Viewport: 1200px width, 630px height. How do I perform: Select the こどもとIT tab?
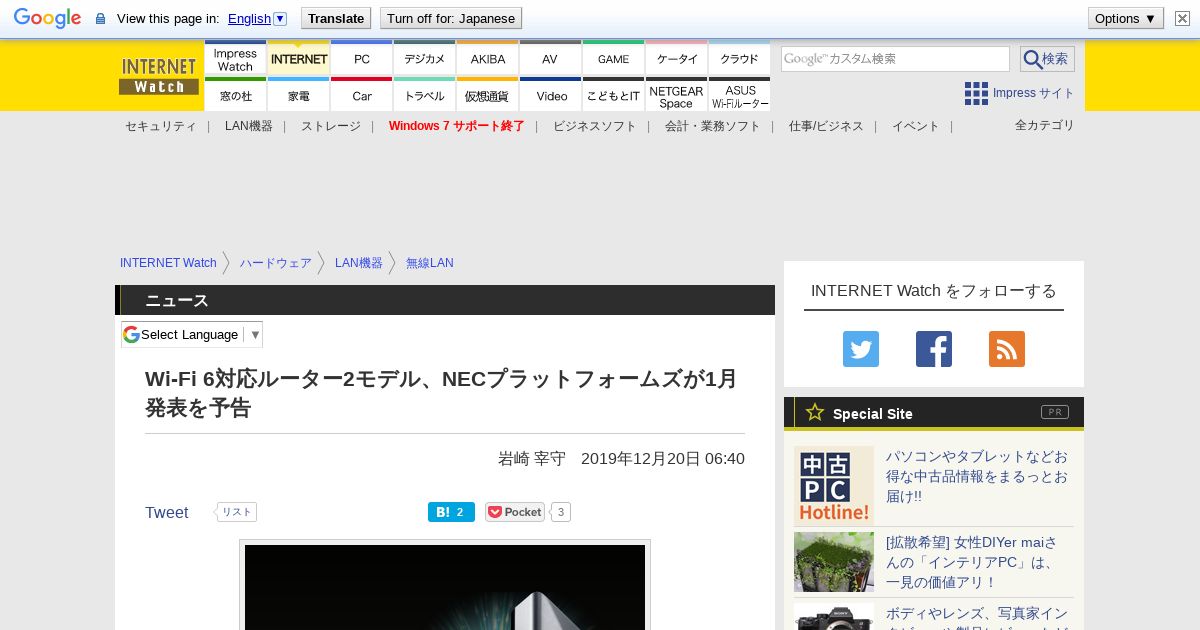point(613,95)
